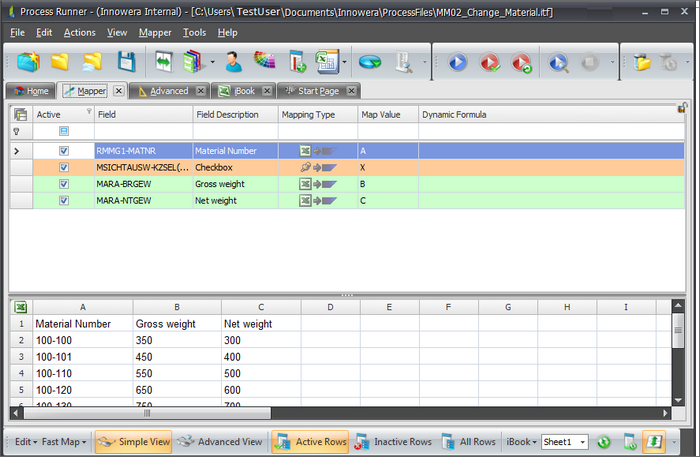Click the open yellow folder toolbar icon
Screen dimensions: 700x457
click(59, 62)
